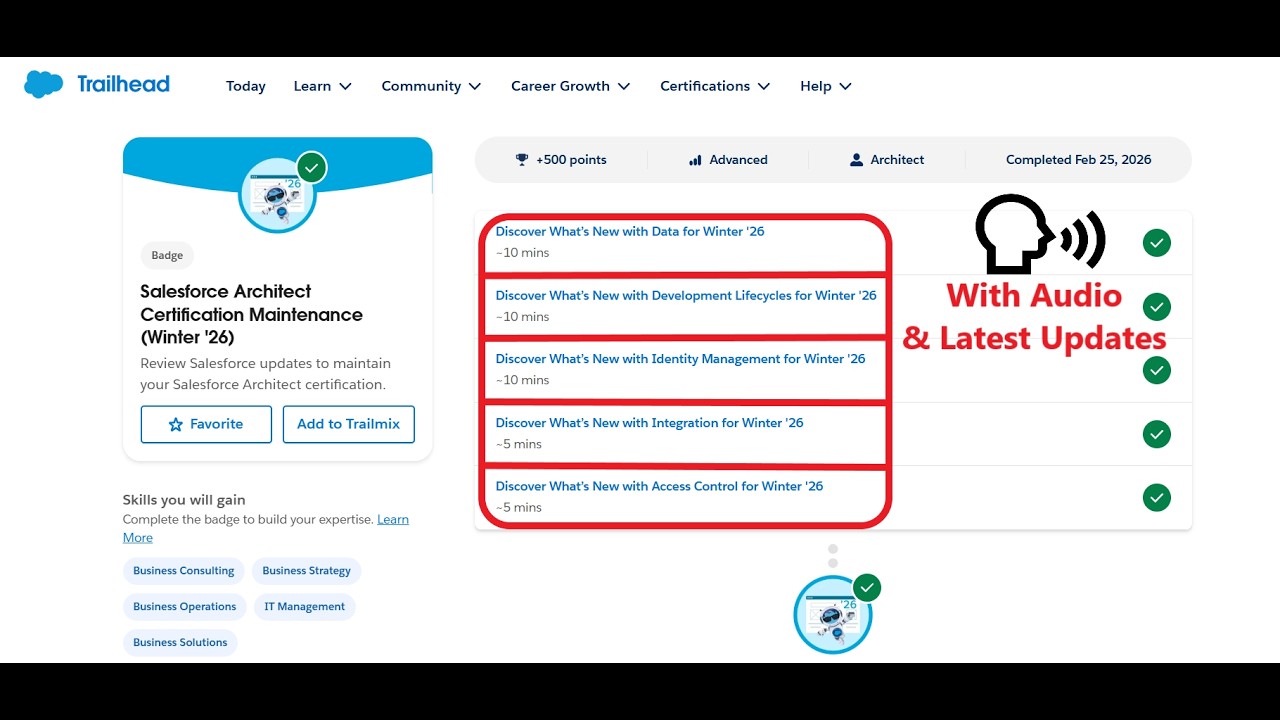Open the Today menu item
Image resolution: width=1280 pixels, height=720 pixels.
pyautogui.click(x=246, y=86)
